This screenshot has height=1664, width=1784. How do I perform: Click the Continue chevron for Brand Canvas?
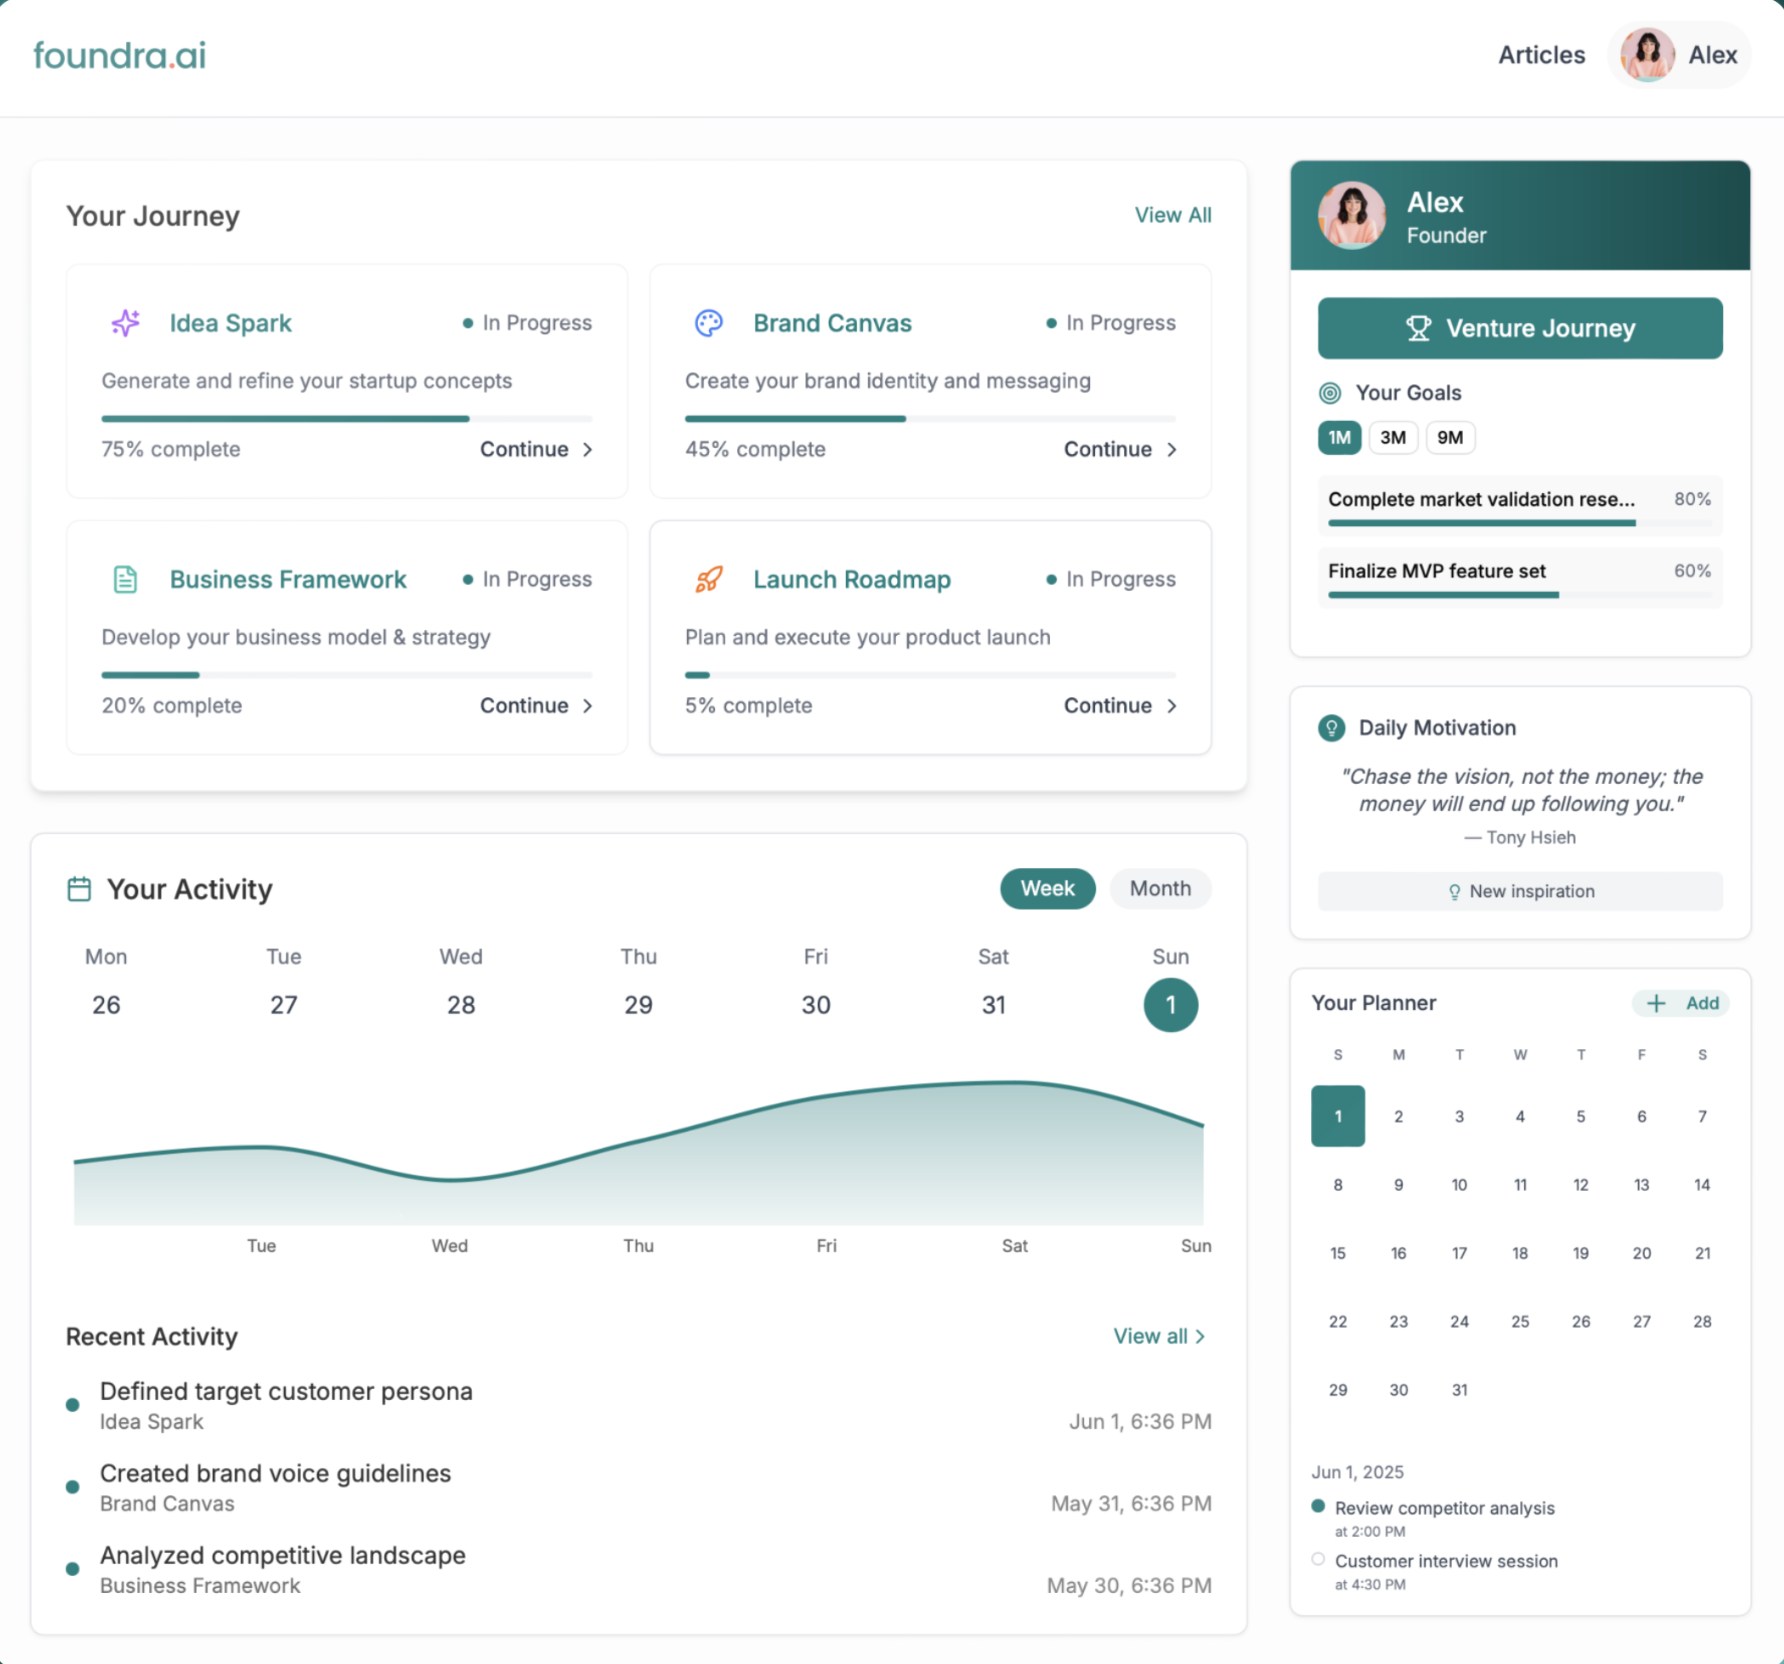tap(1172, 449)
